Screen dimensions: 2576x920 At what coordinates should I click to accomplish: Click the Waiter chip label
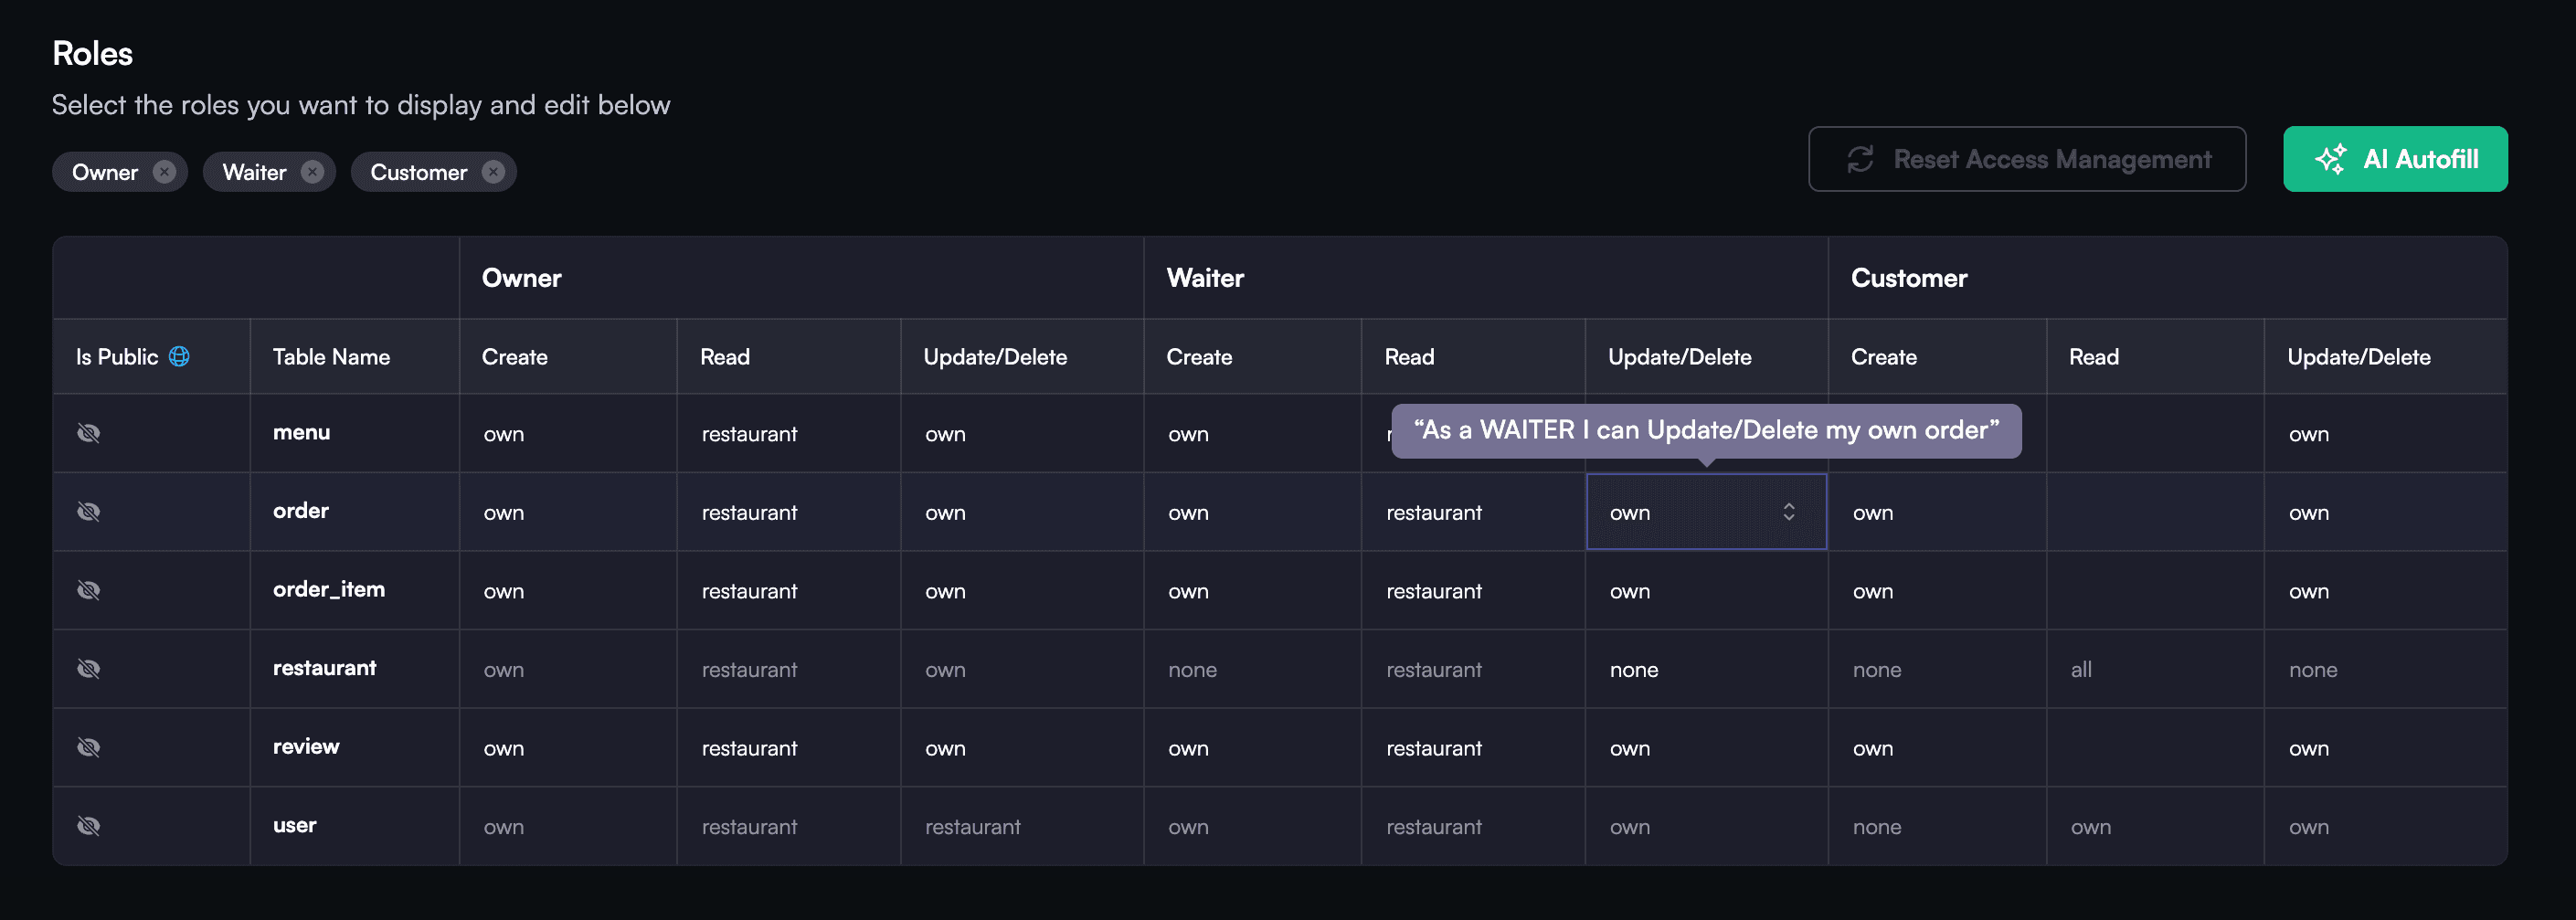coord(254,172)
